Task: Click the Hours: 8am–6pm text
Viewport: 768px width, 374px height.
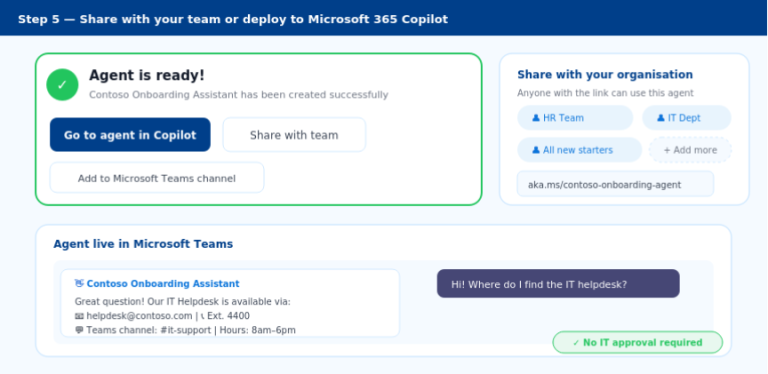Action: 258,330
